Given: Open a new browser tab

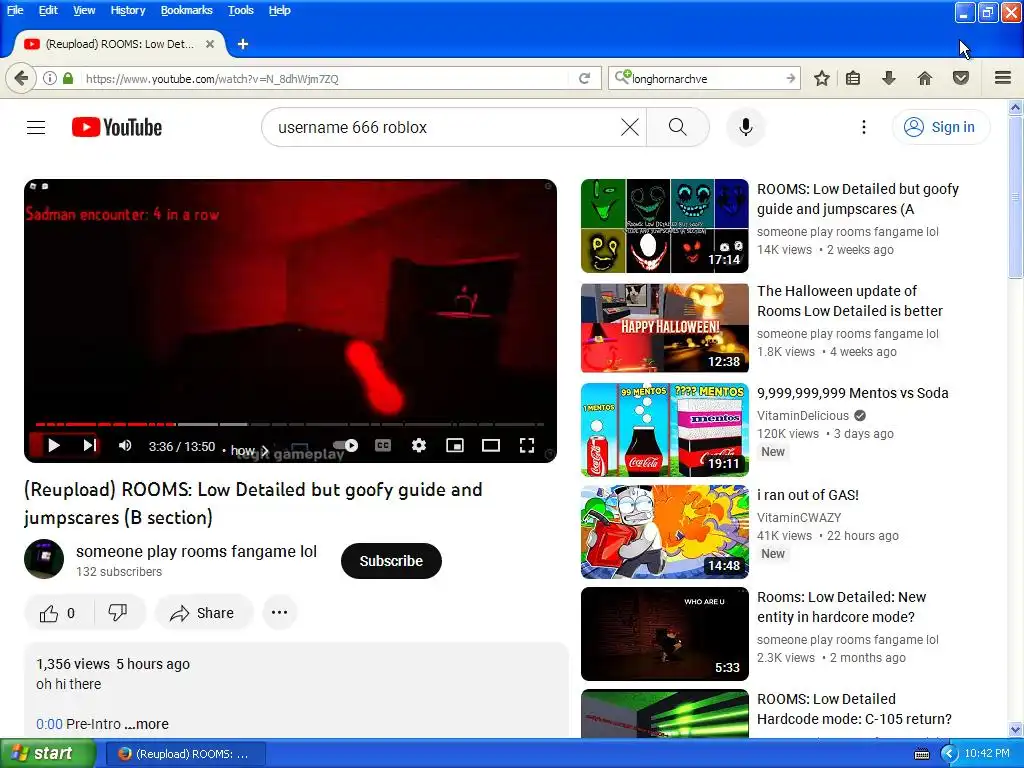Looking at the screenshot, I should (x=243, y=44).
